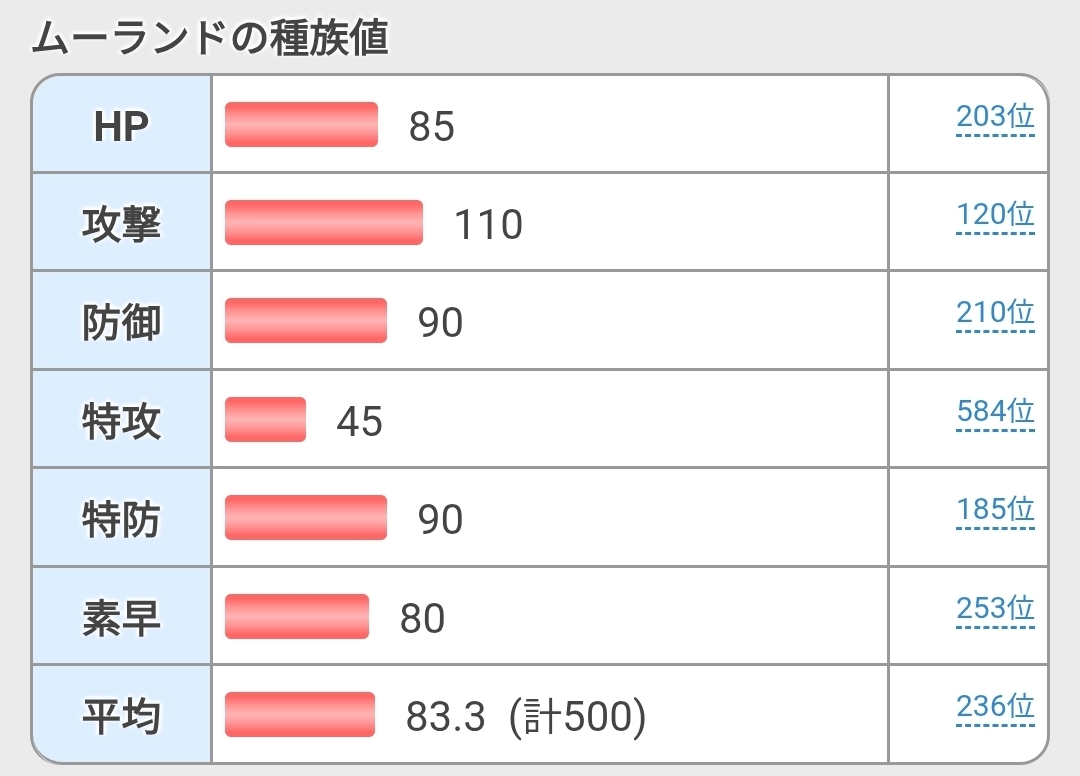Open the 特防 rank link 185位
The width and height of the screenshot is (1080, 776).
point(994,510)
